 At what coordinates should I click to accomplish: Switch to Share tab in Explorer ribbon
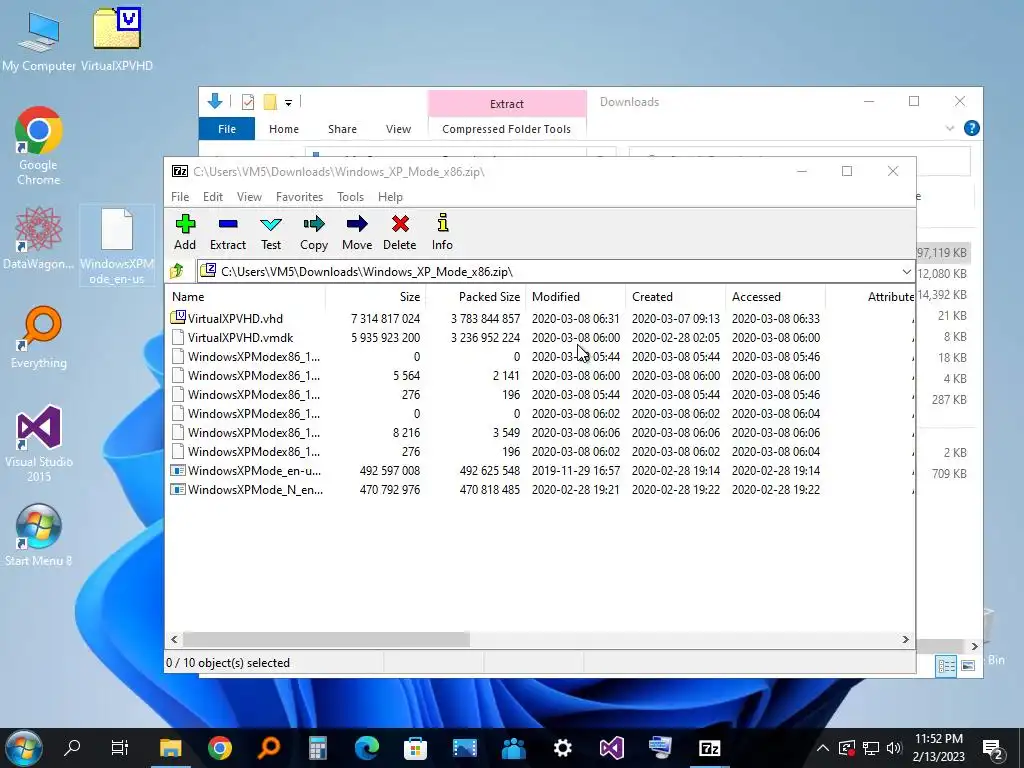tap(342, 129)
